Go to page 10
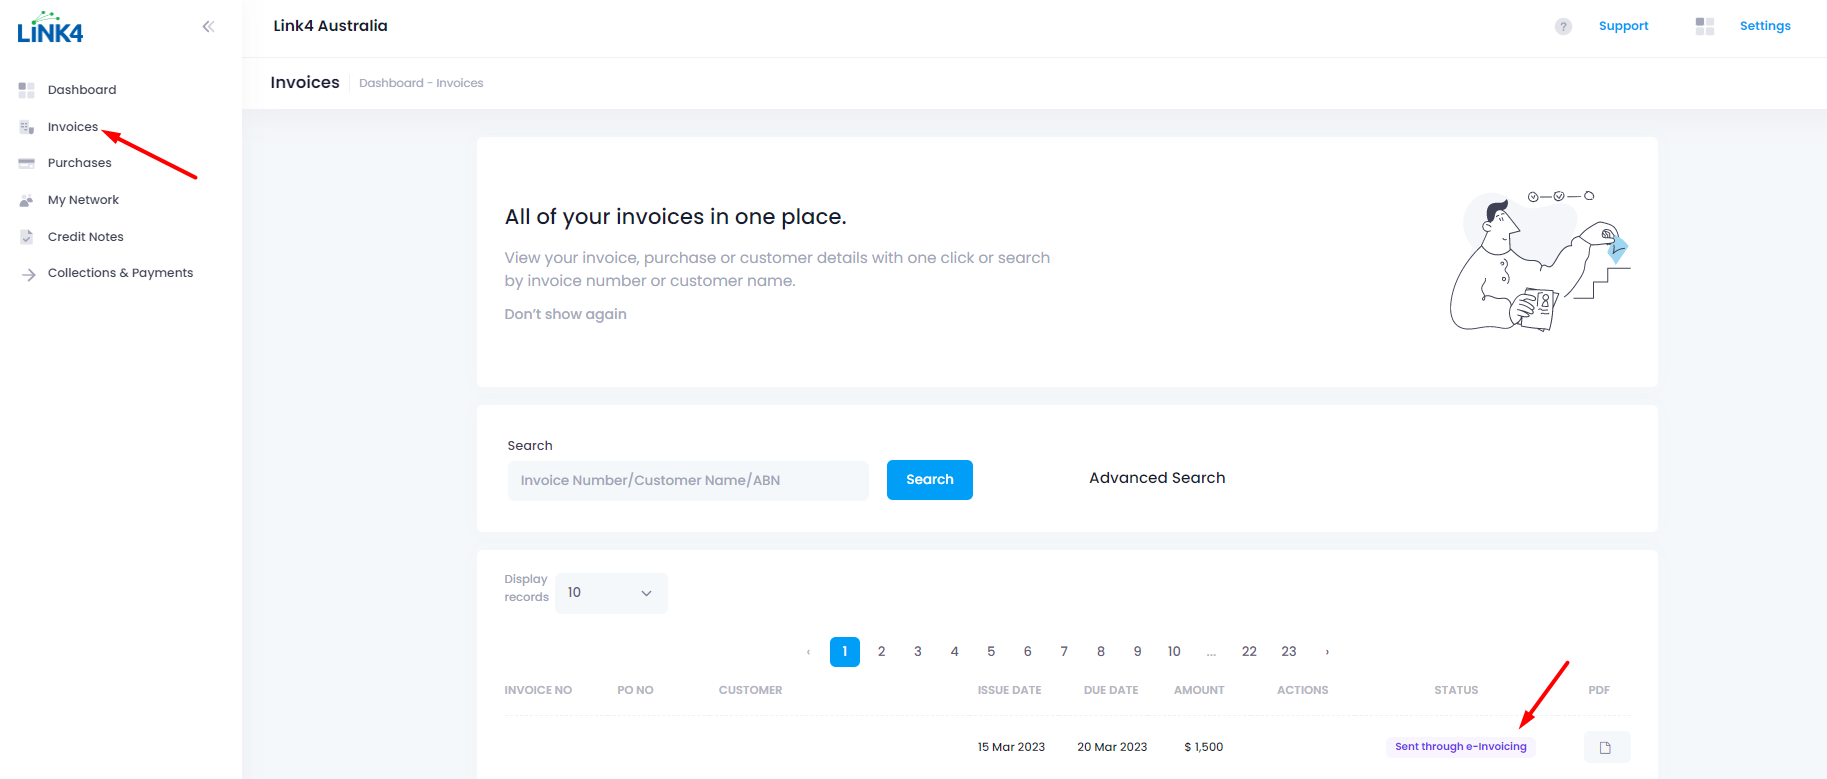 click(1174, 652)
